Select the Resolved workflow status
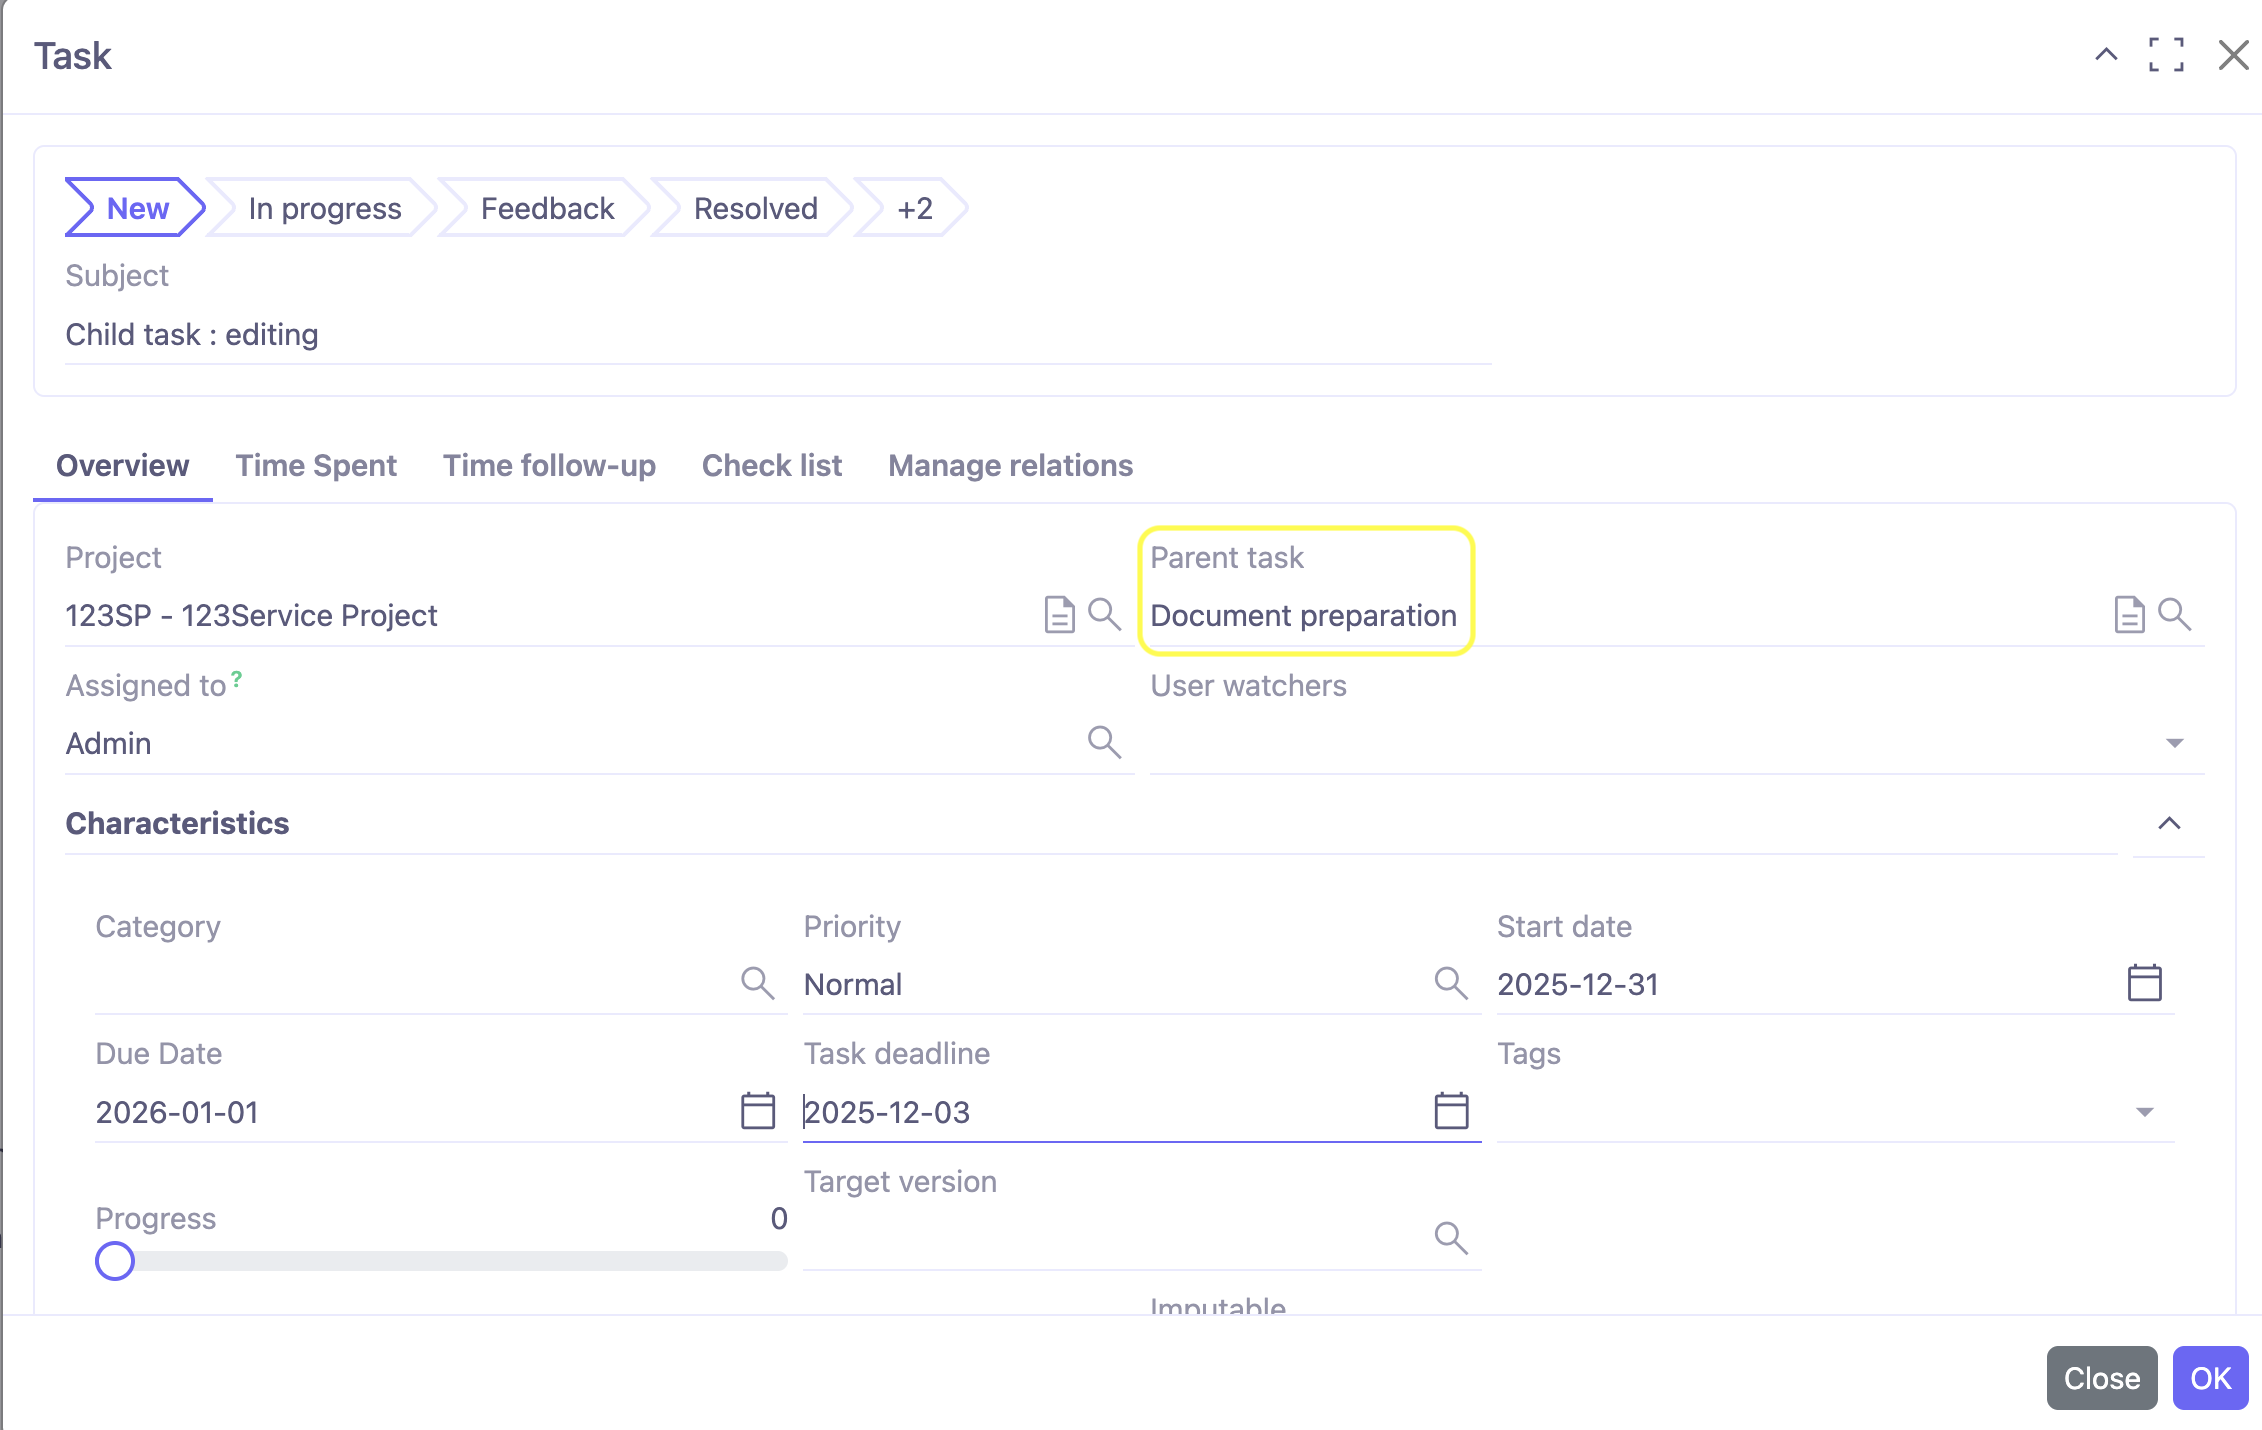Image resolution: width=2262 pixels, height=1430 pixels. tap(755, 208)
